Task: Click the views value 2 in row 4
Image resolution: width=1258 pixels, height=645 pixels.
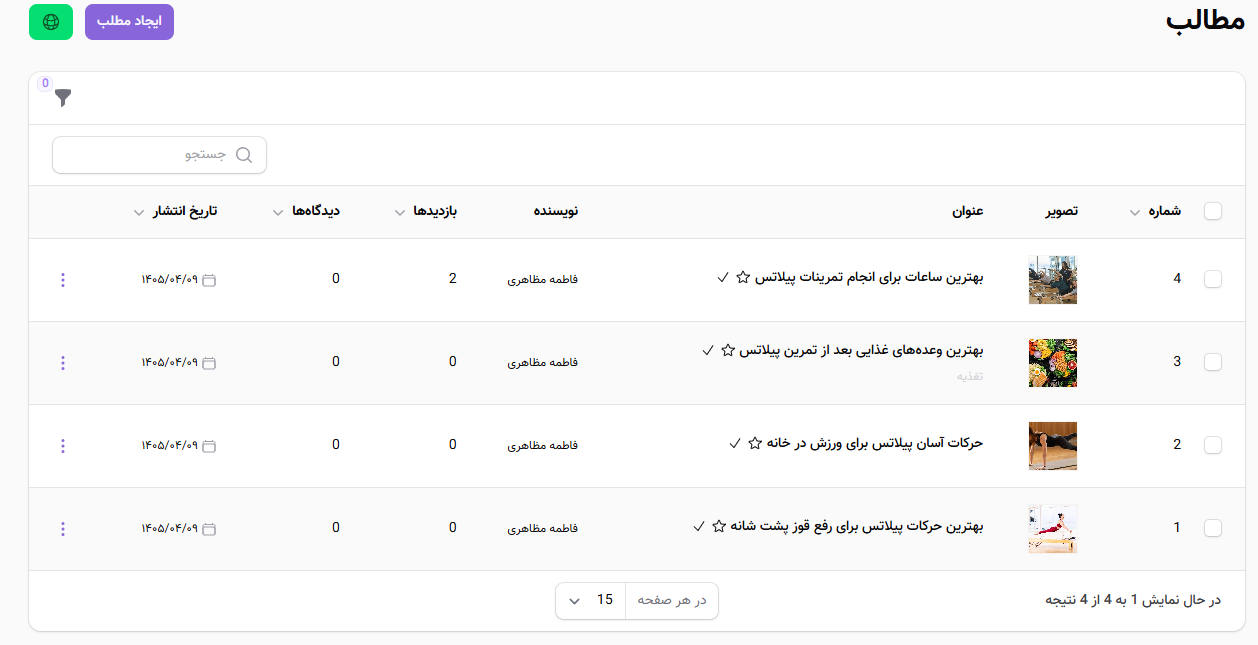Action: pos(453,279)
